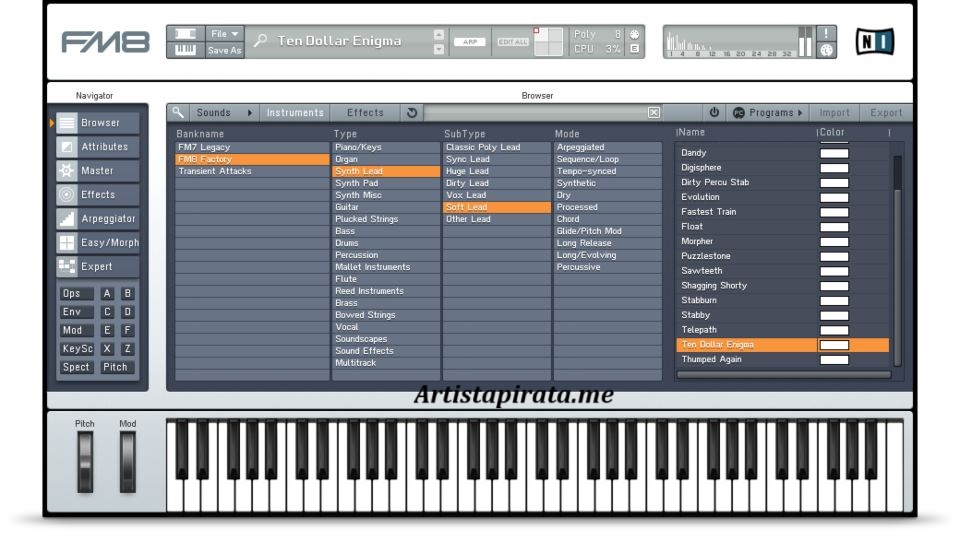The image size is (960, 553).
Task: Select operator E
Action: [107, 330]
